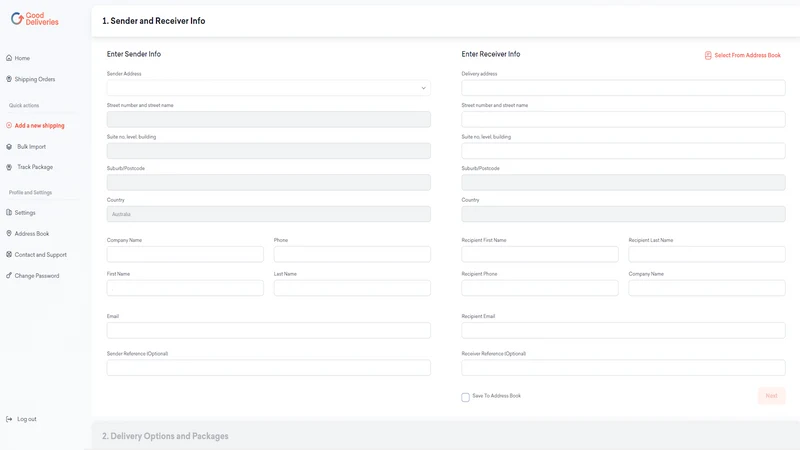Click the Add a new shipping plus icon
The height and width of the screenshot is (450, 800).
point(9,125)
